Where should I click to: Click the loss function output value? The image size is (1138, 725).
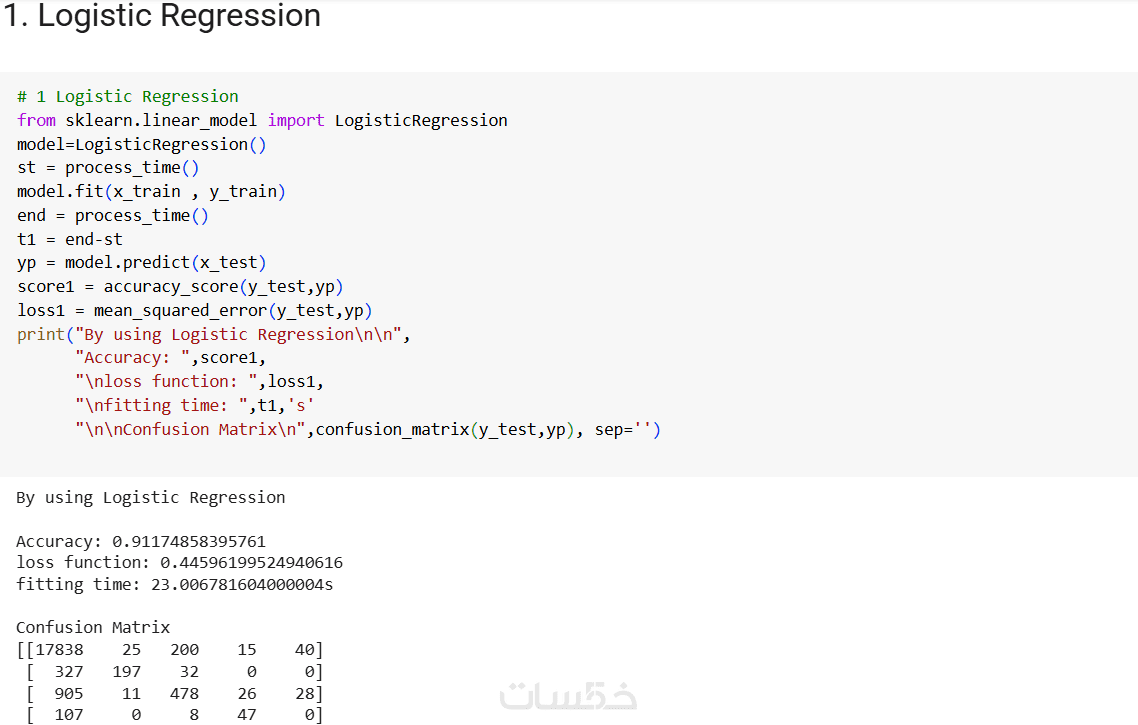[x=251, y=562]
